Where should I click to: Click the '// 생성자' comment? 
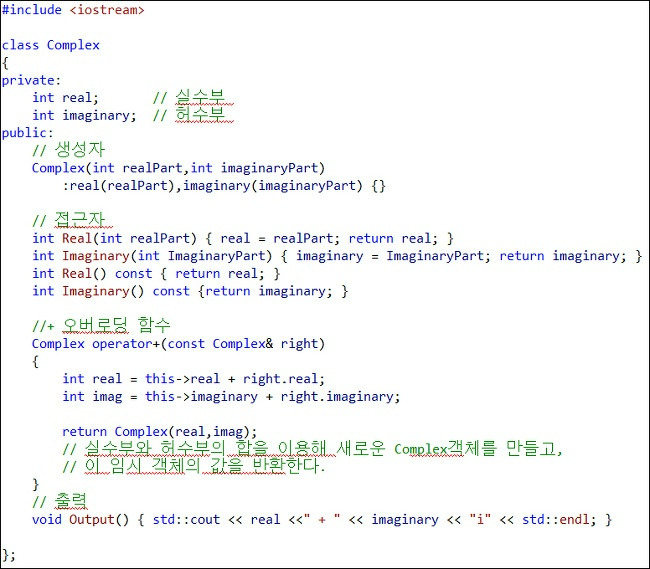(68, 150)
